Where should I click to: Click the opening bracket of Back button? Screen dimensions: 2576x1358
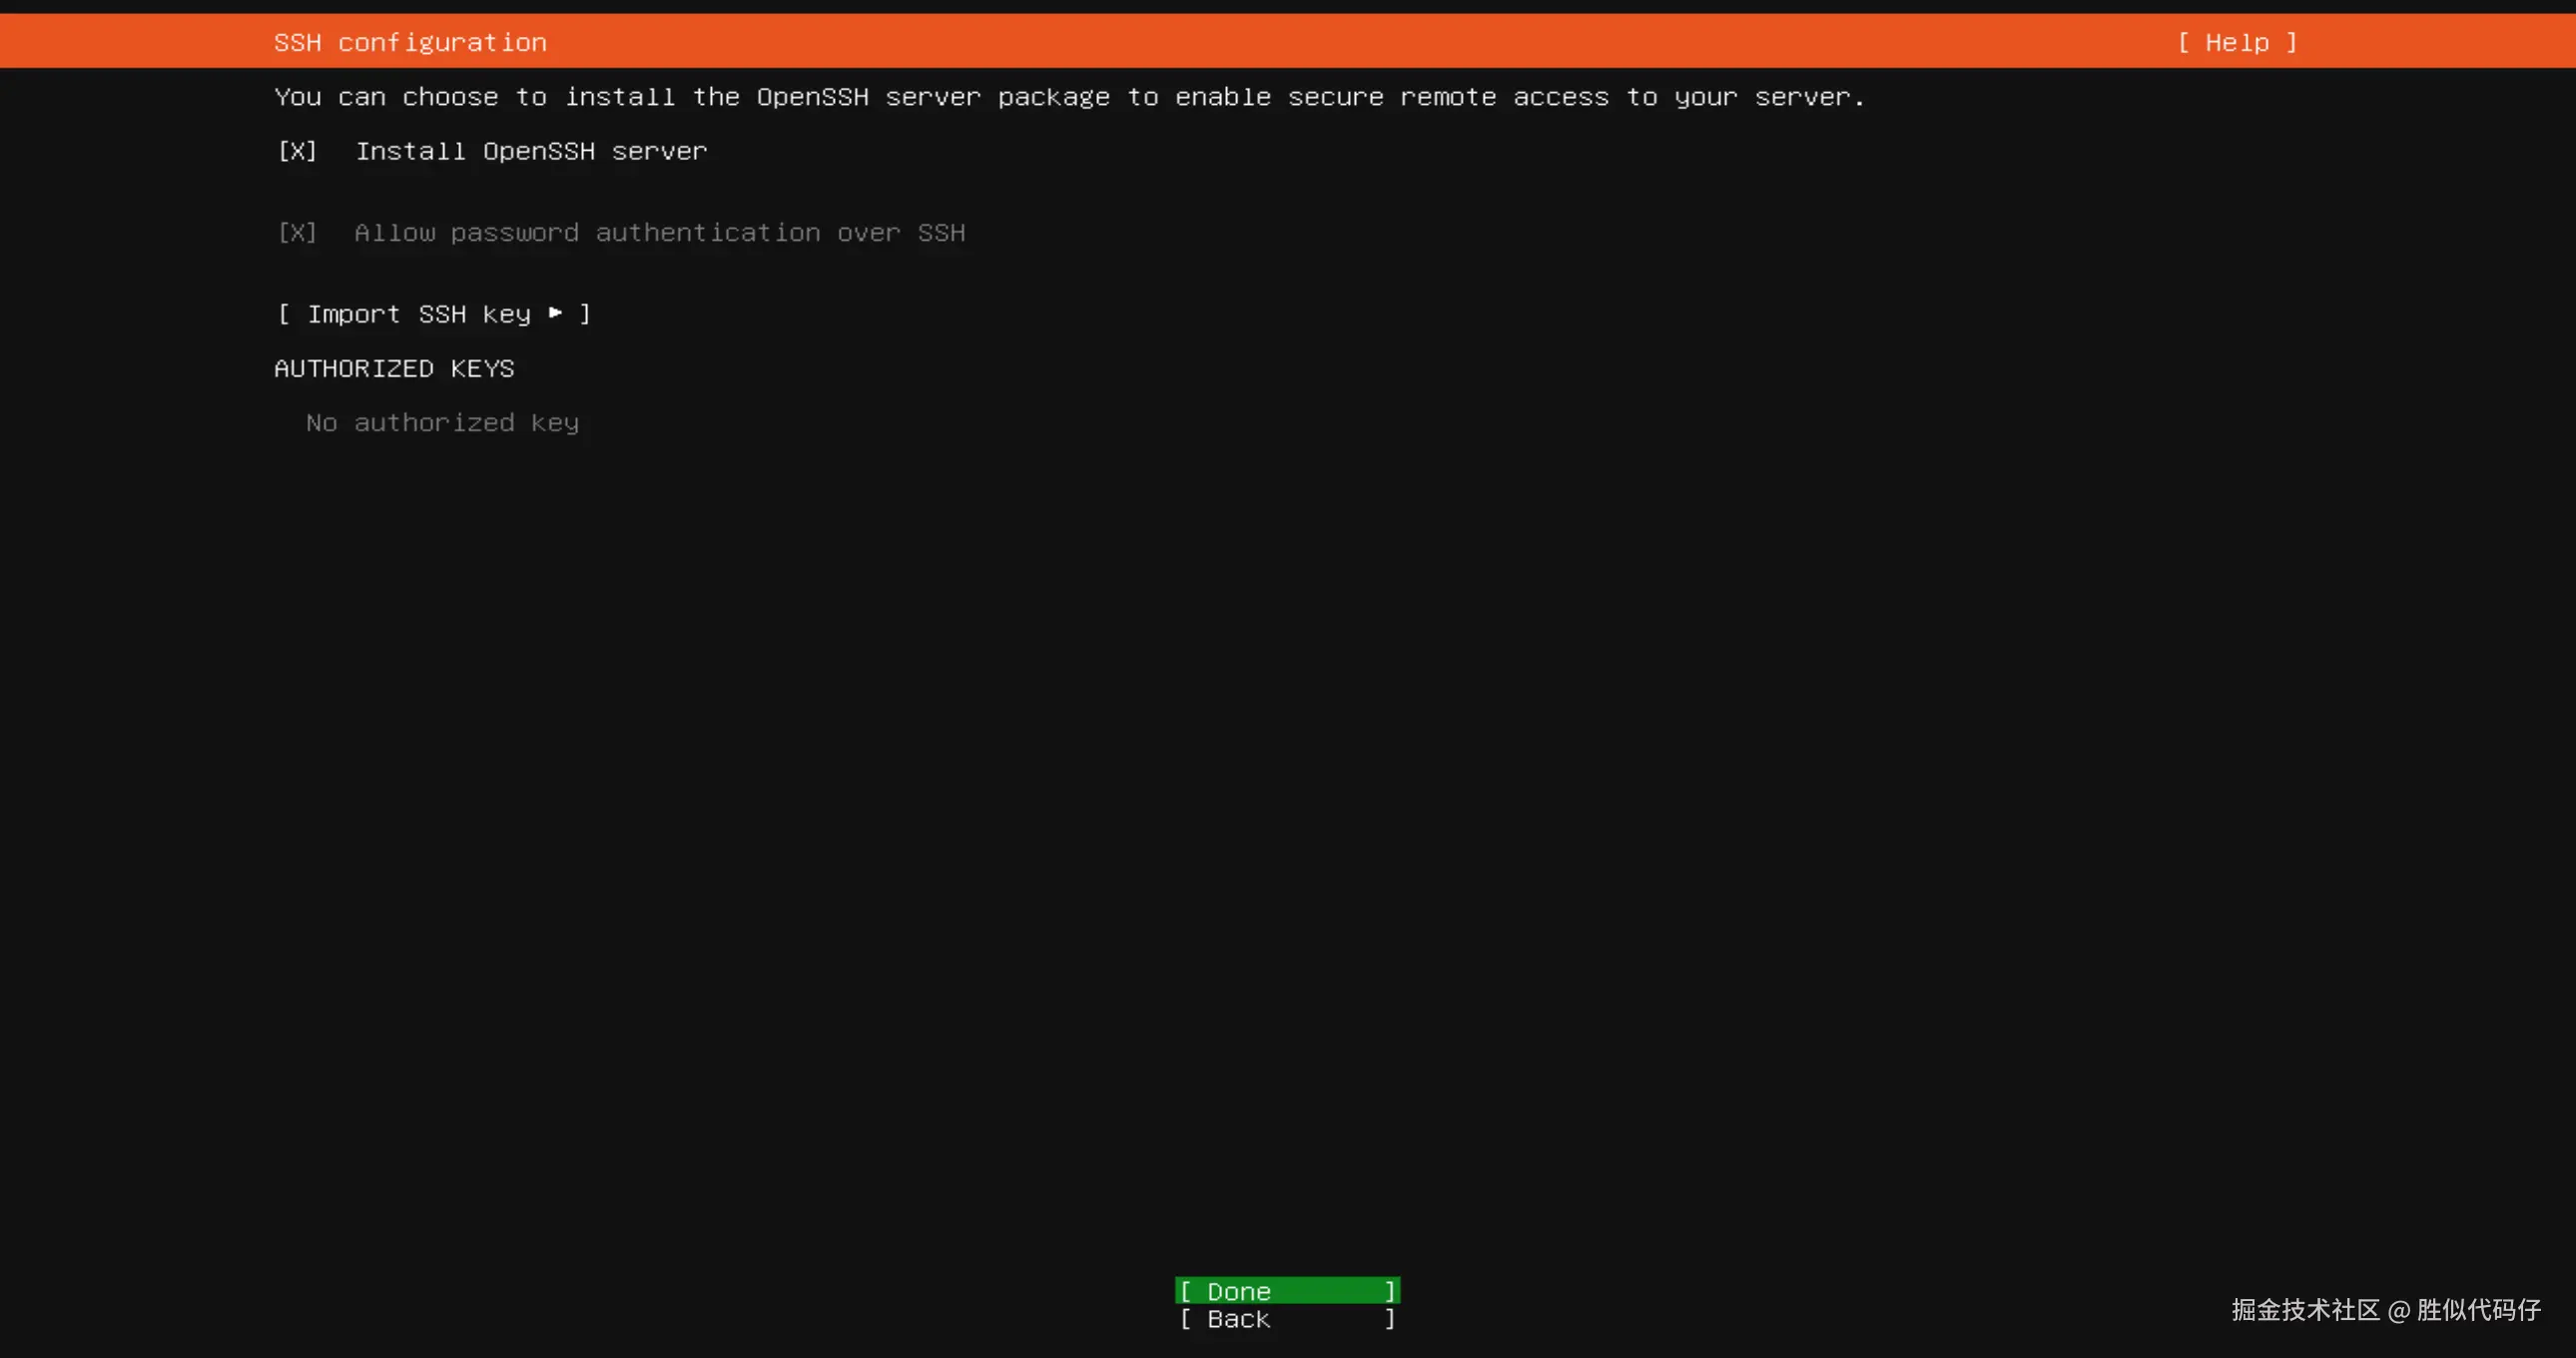(x=1185, y=1319)
